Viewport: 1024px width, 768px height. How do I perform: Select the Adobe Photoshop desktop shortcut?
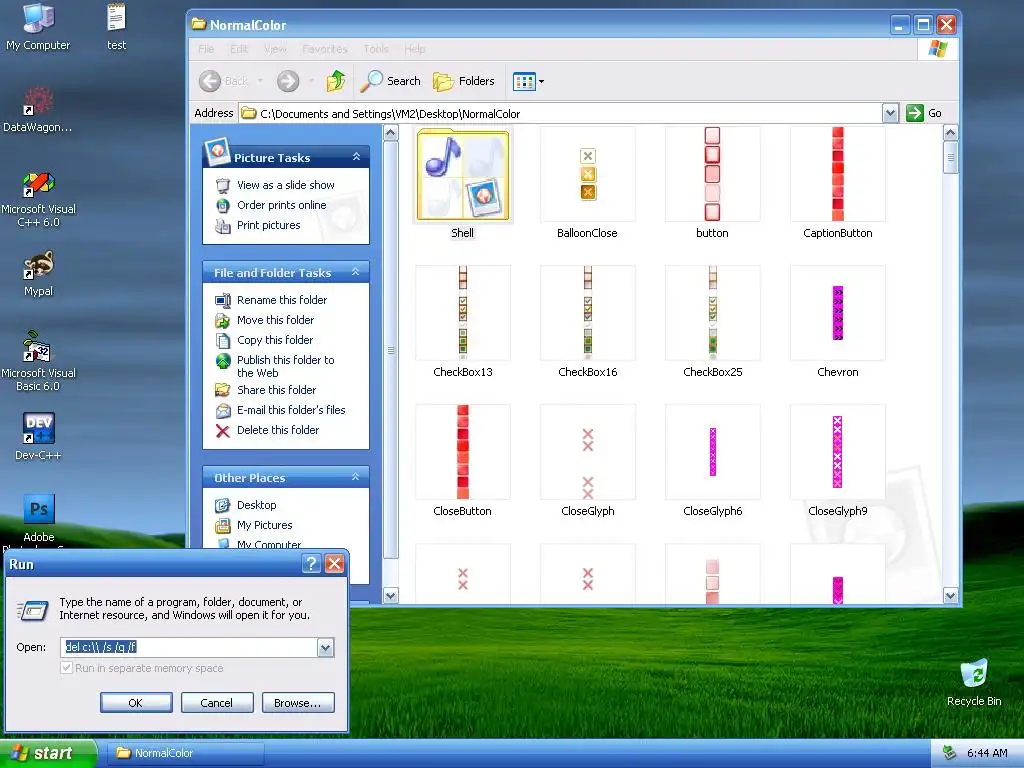coord(38,519)
